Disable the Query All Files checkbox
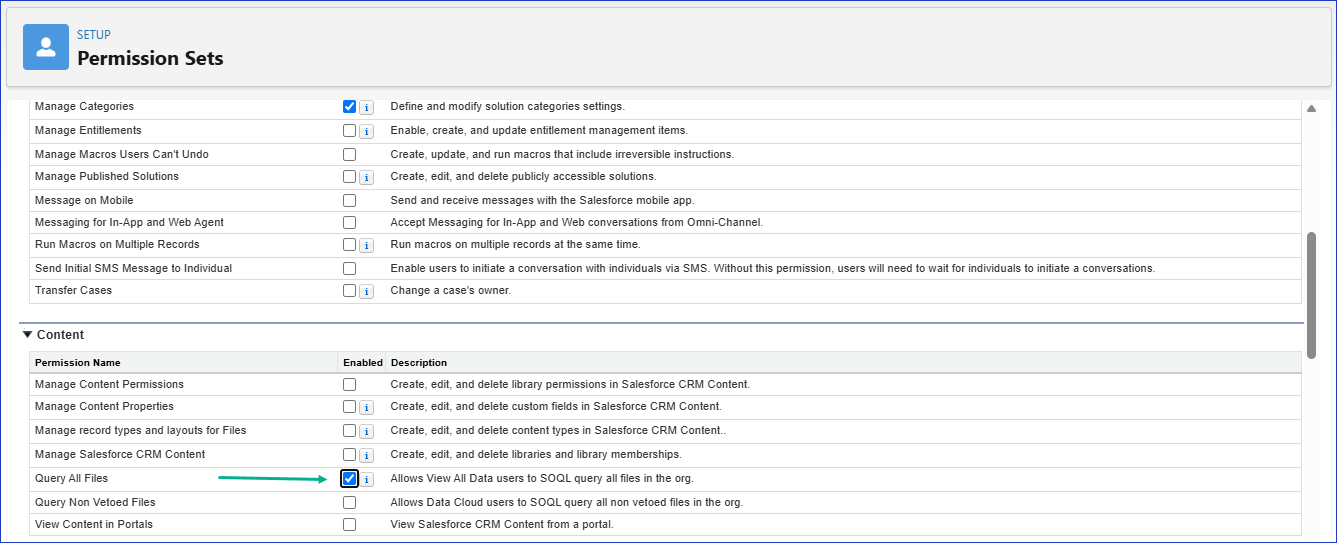Viewport: 1337px width, 543px height. (349, 479)
